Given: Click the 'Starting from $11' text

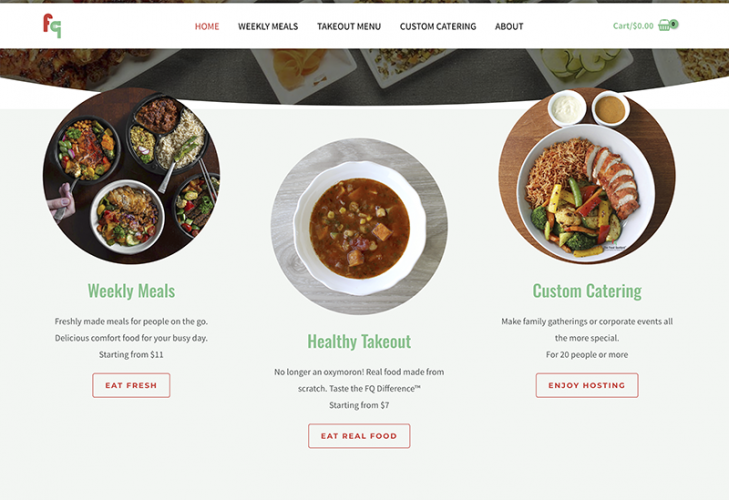Looking at the screenshot, I should [x=131, y=354].
